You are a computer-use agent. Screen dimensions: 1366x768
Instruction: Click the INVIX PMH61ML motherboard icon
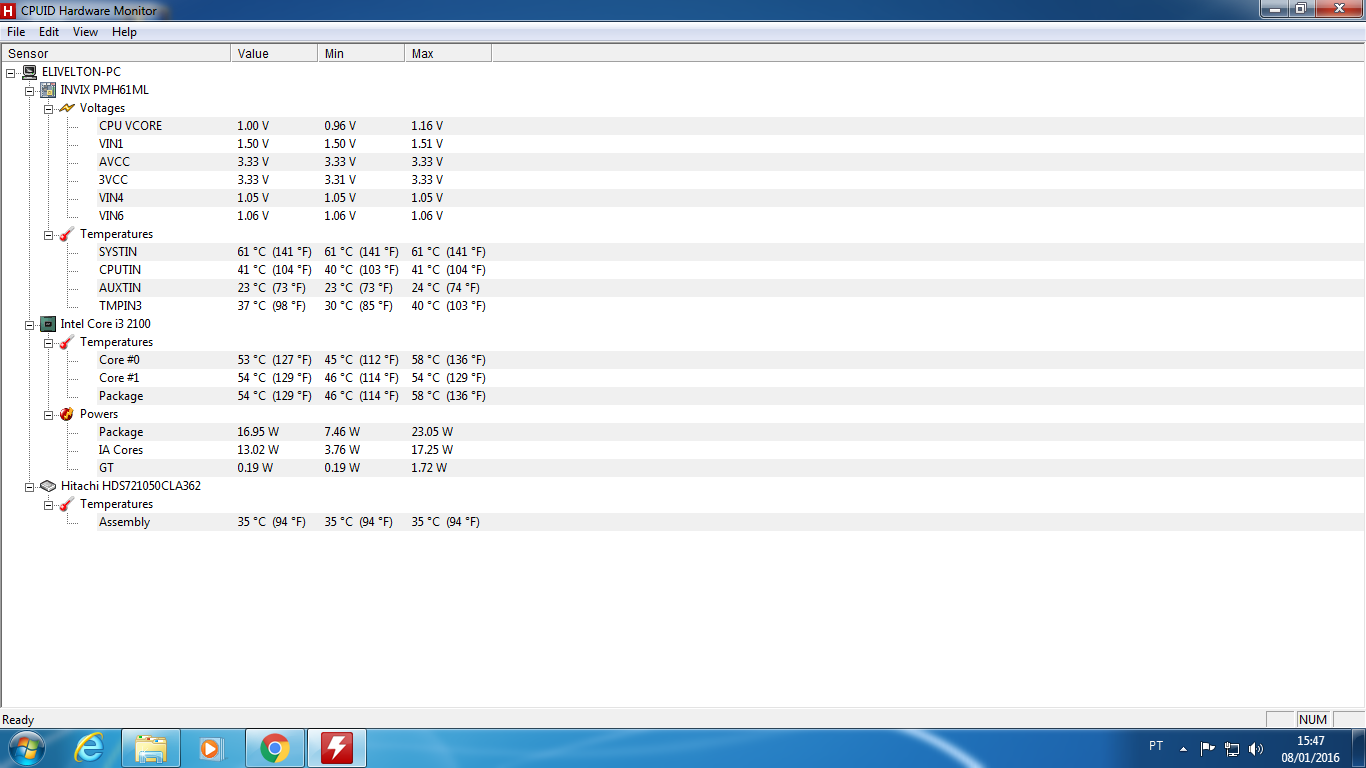coord(47,90)
